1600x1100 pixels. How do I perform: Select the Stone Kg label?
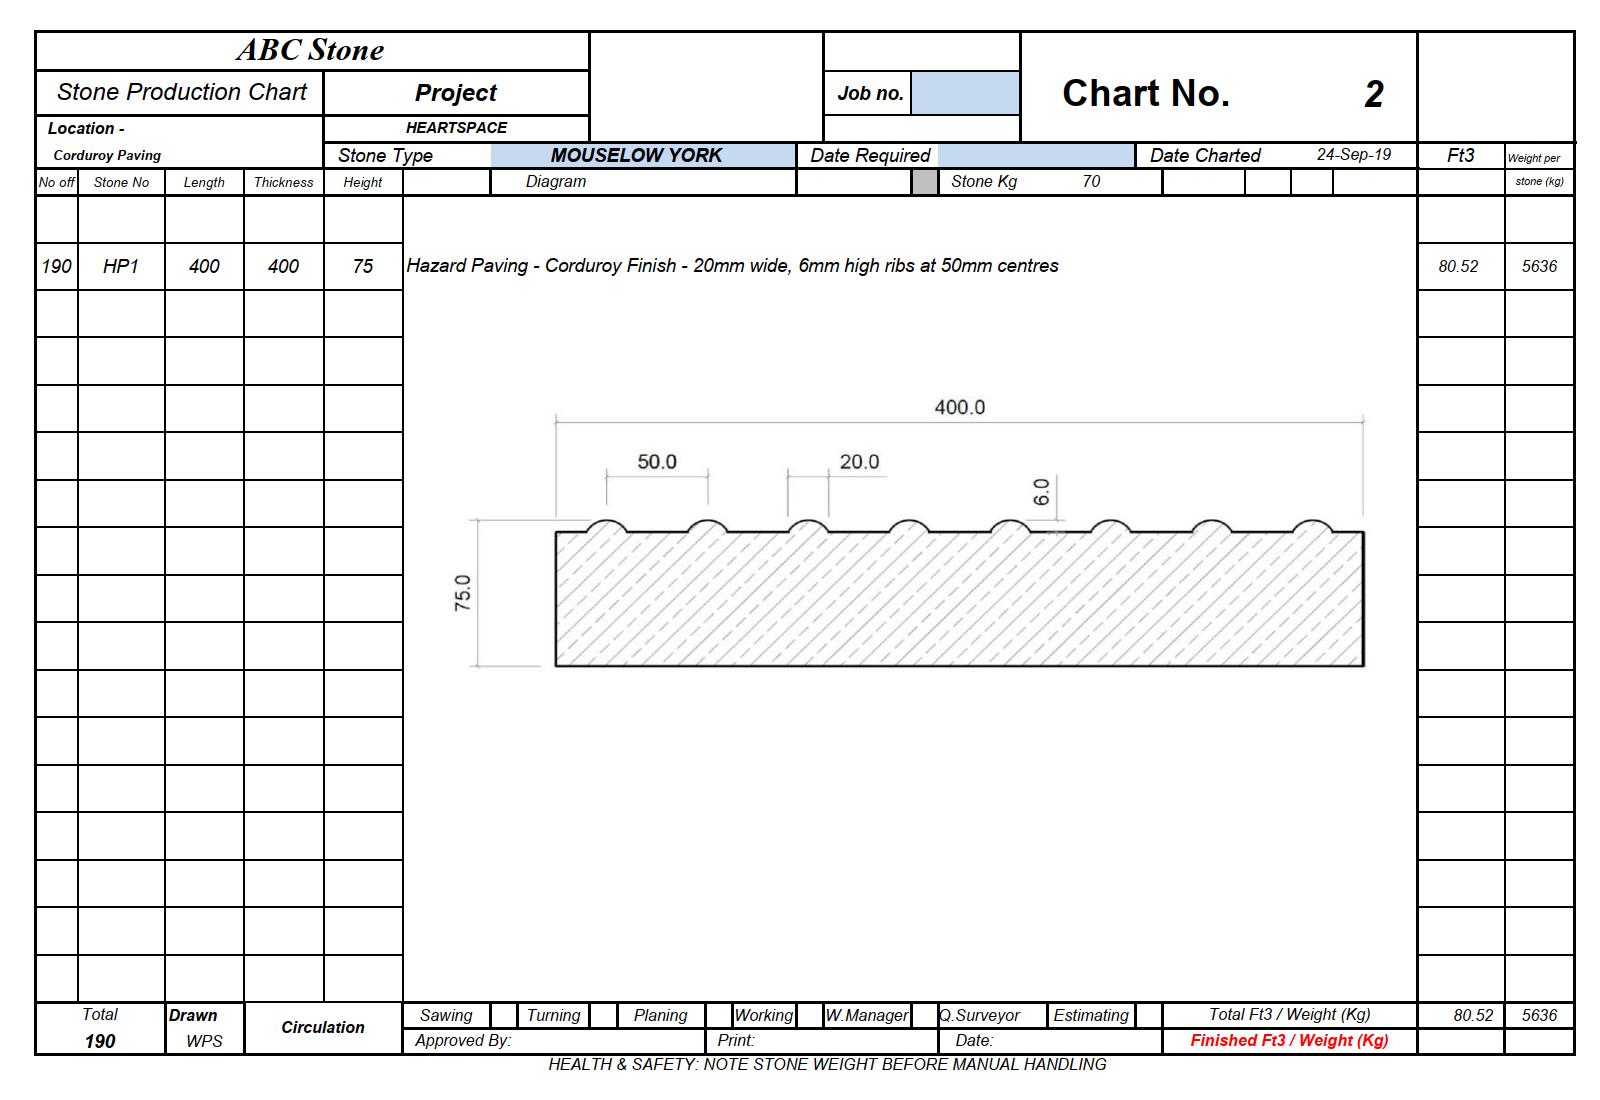[x=984, y=181]
